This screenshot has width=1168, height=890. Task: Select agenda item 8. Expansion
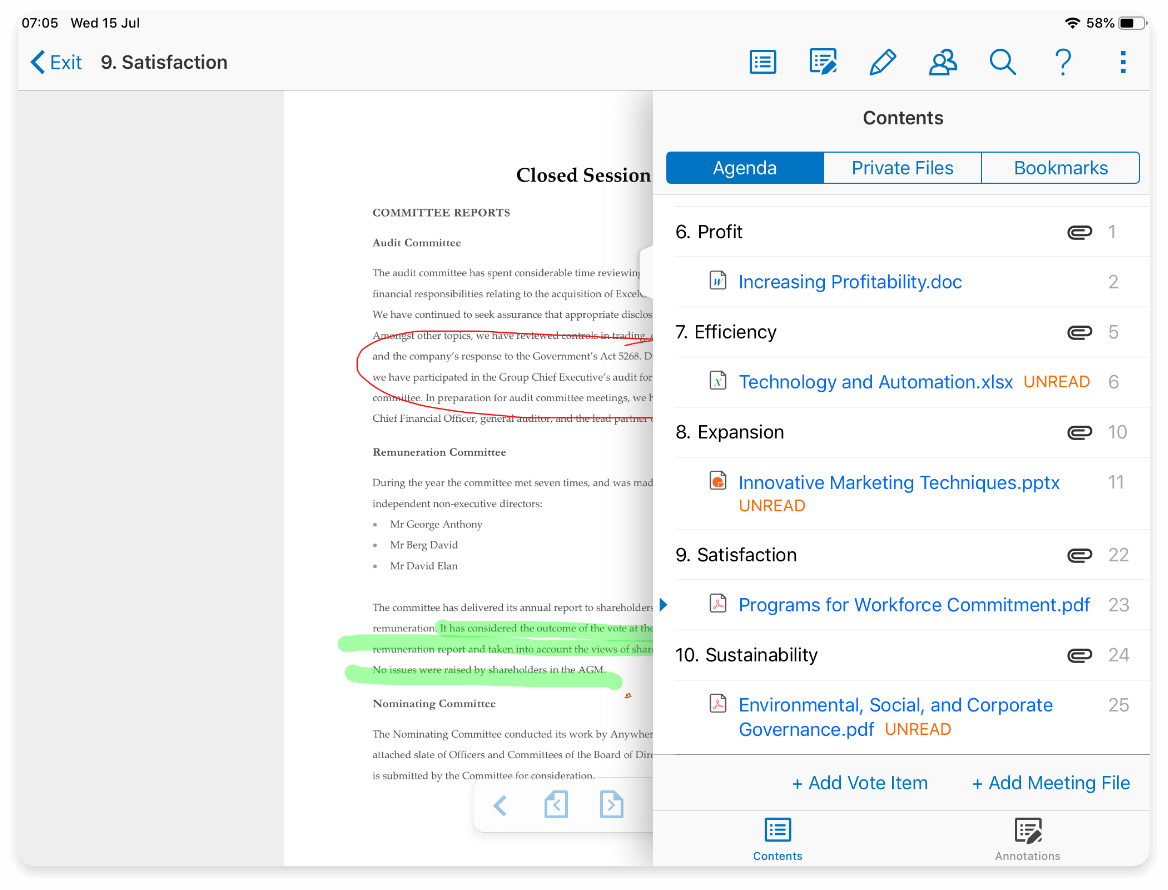point(902,433)
